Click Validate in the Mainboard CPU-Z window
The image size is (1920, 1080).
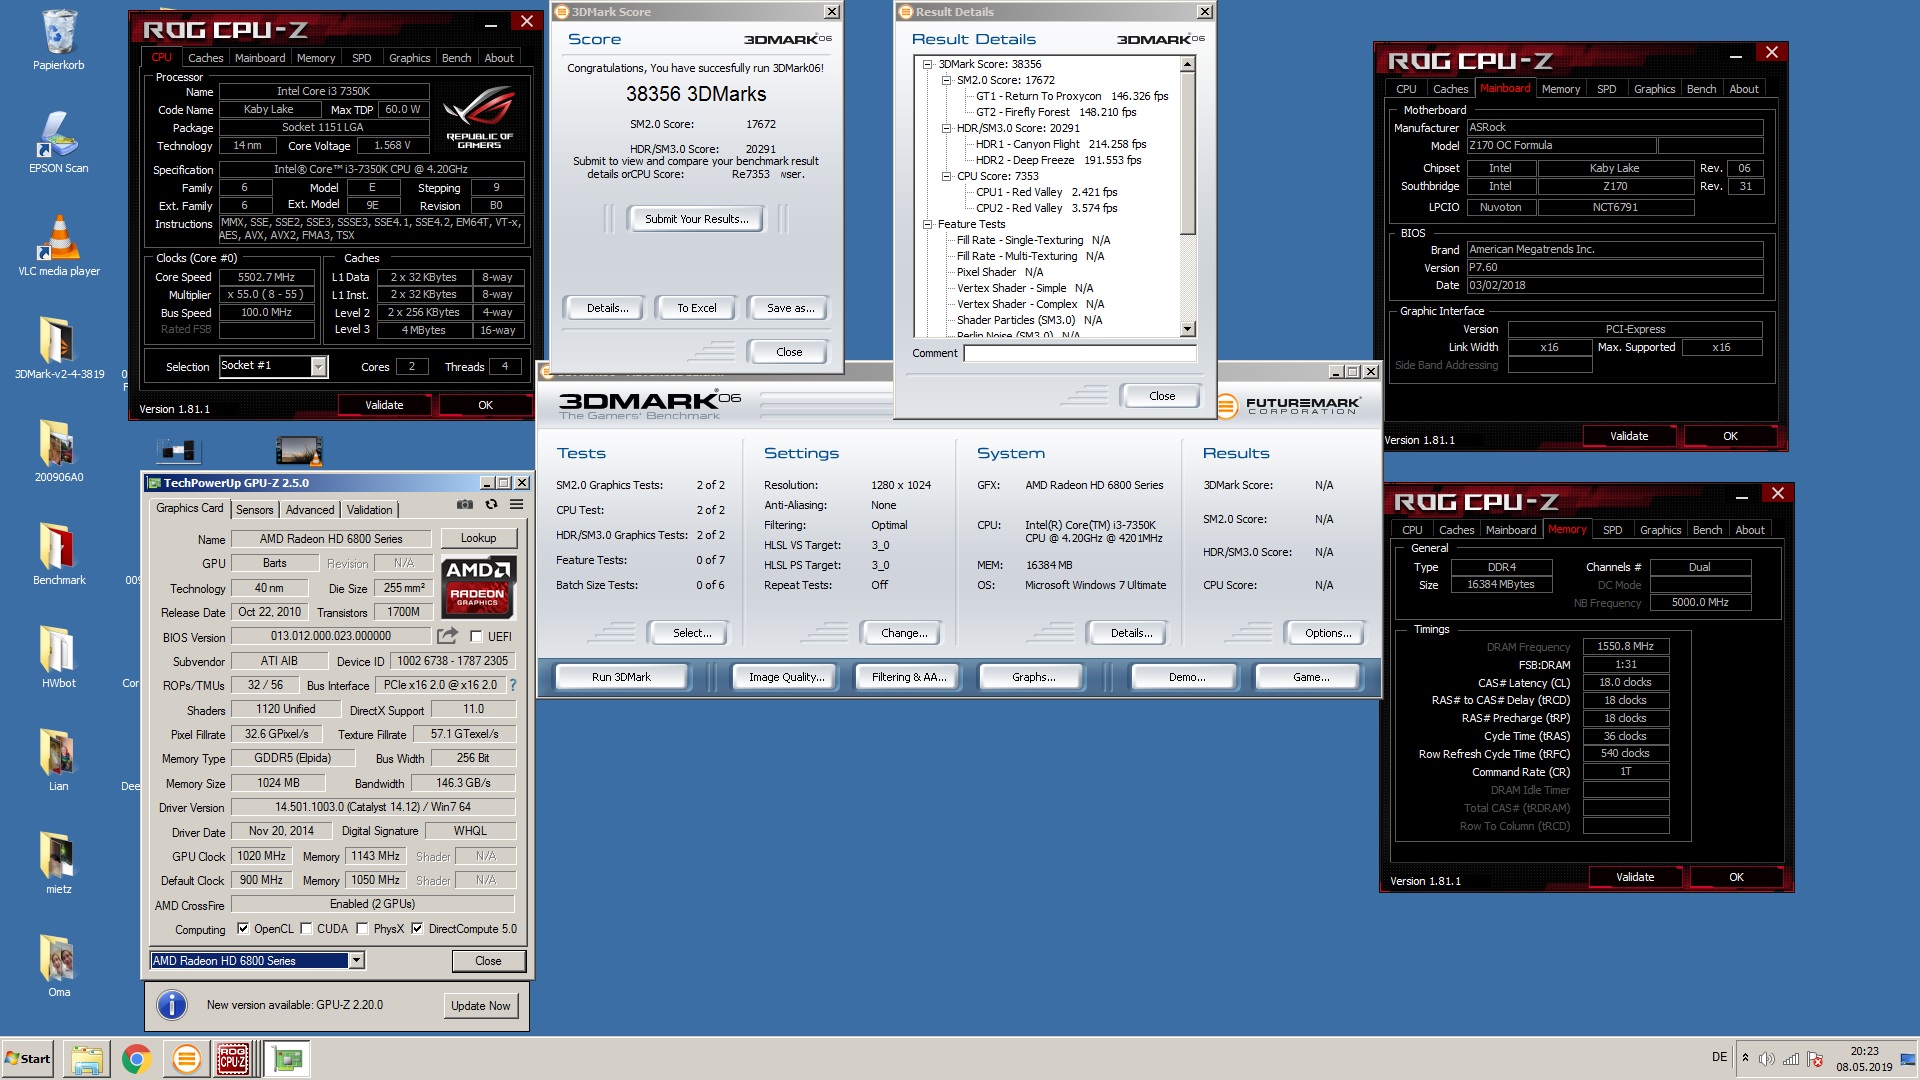[1629, 436]
